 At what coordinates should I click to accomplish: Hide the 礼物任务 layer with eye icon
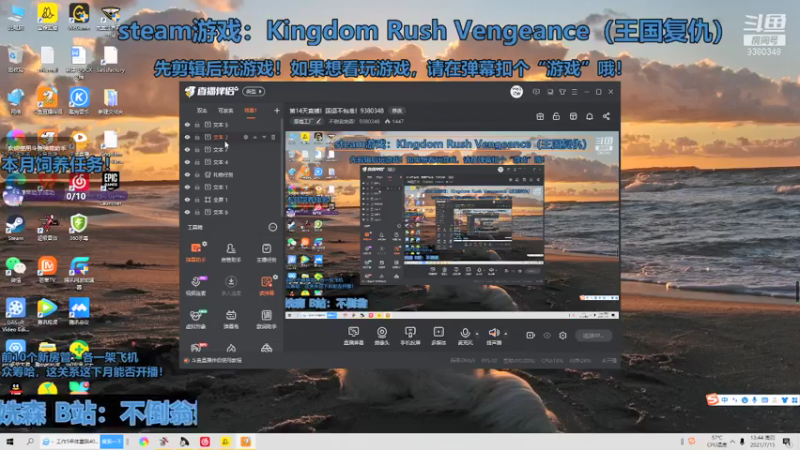tap(187, 174)
